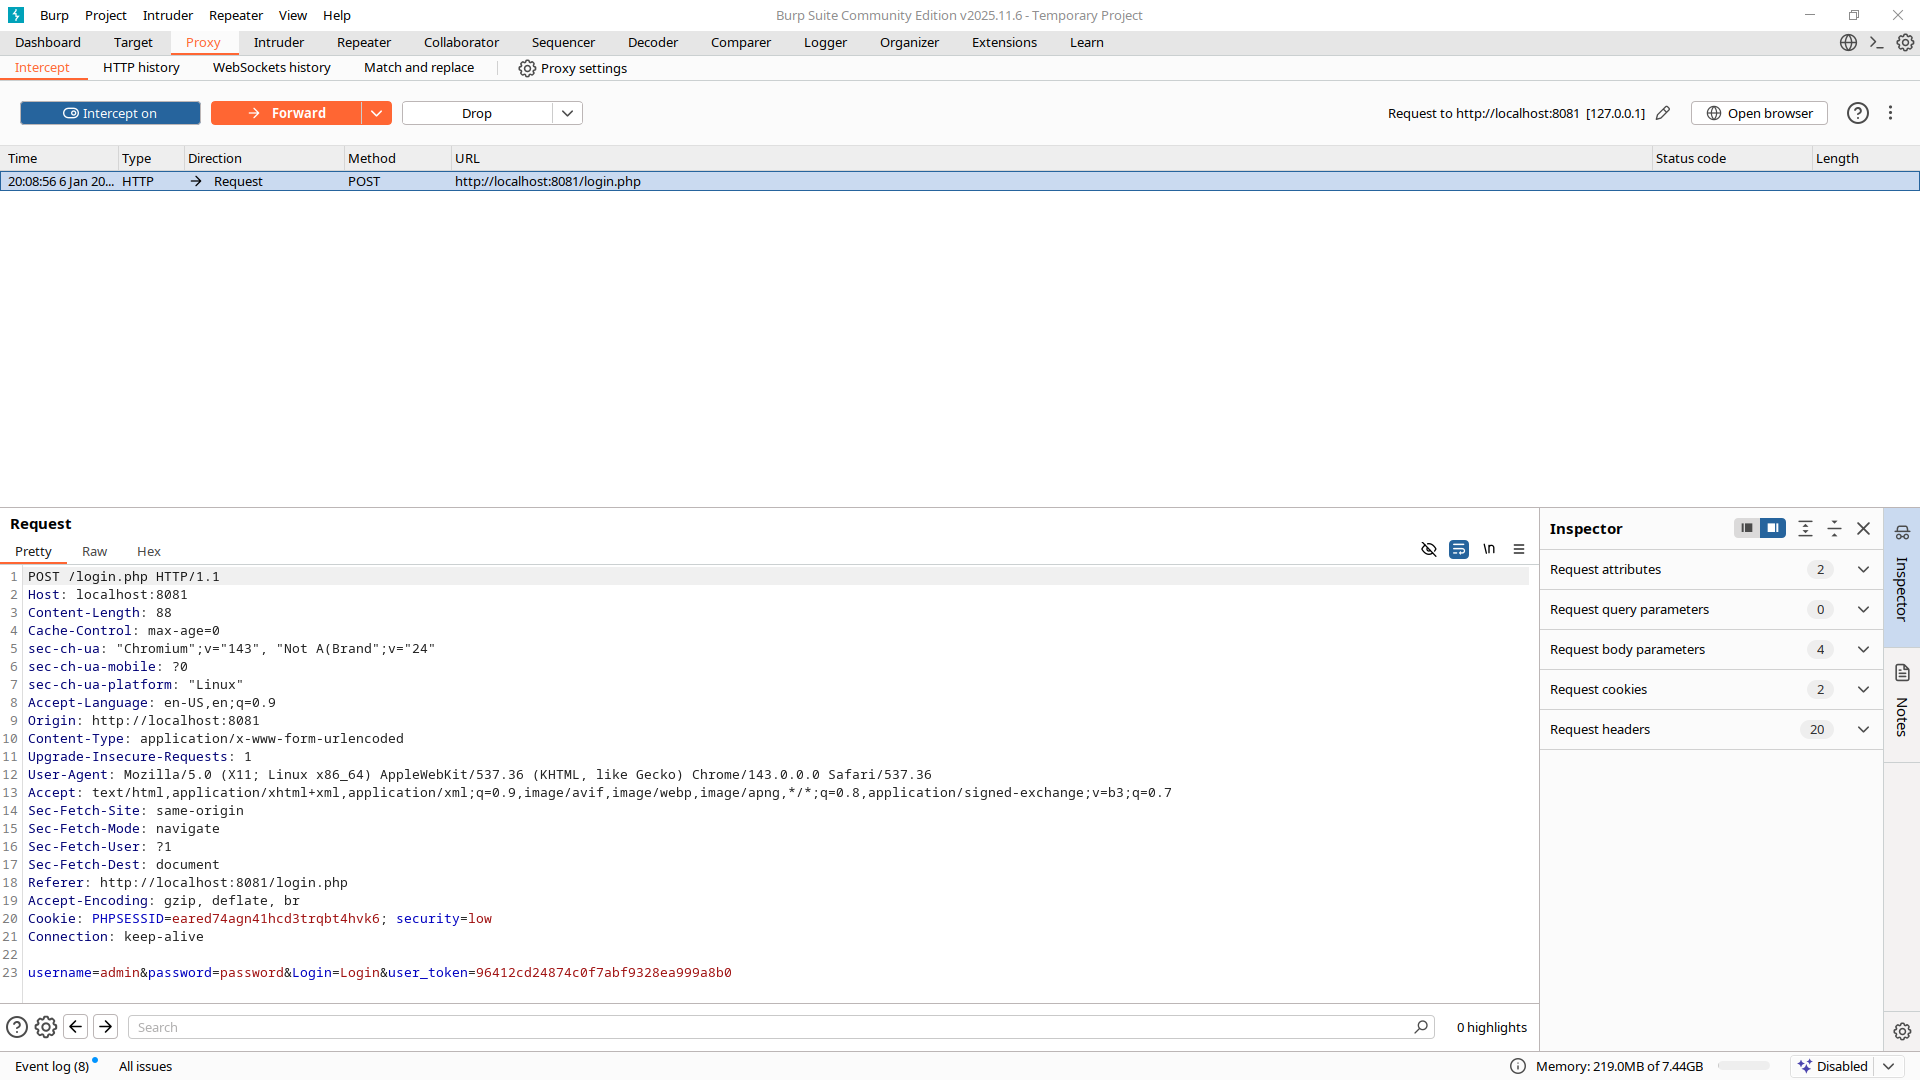
Task: Expand the Request headers section
Action: click(1863, 729)
